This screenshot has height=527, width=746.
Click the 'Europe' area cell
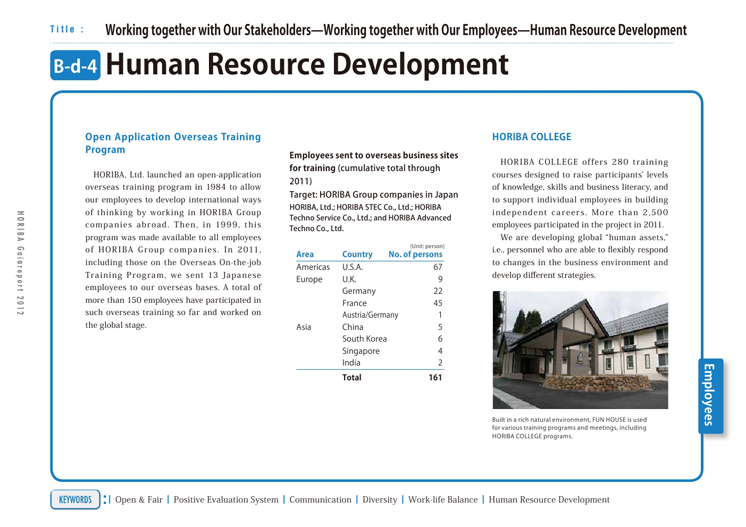[309, 279]
